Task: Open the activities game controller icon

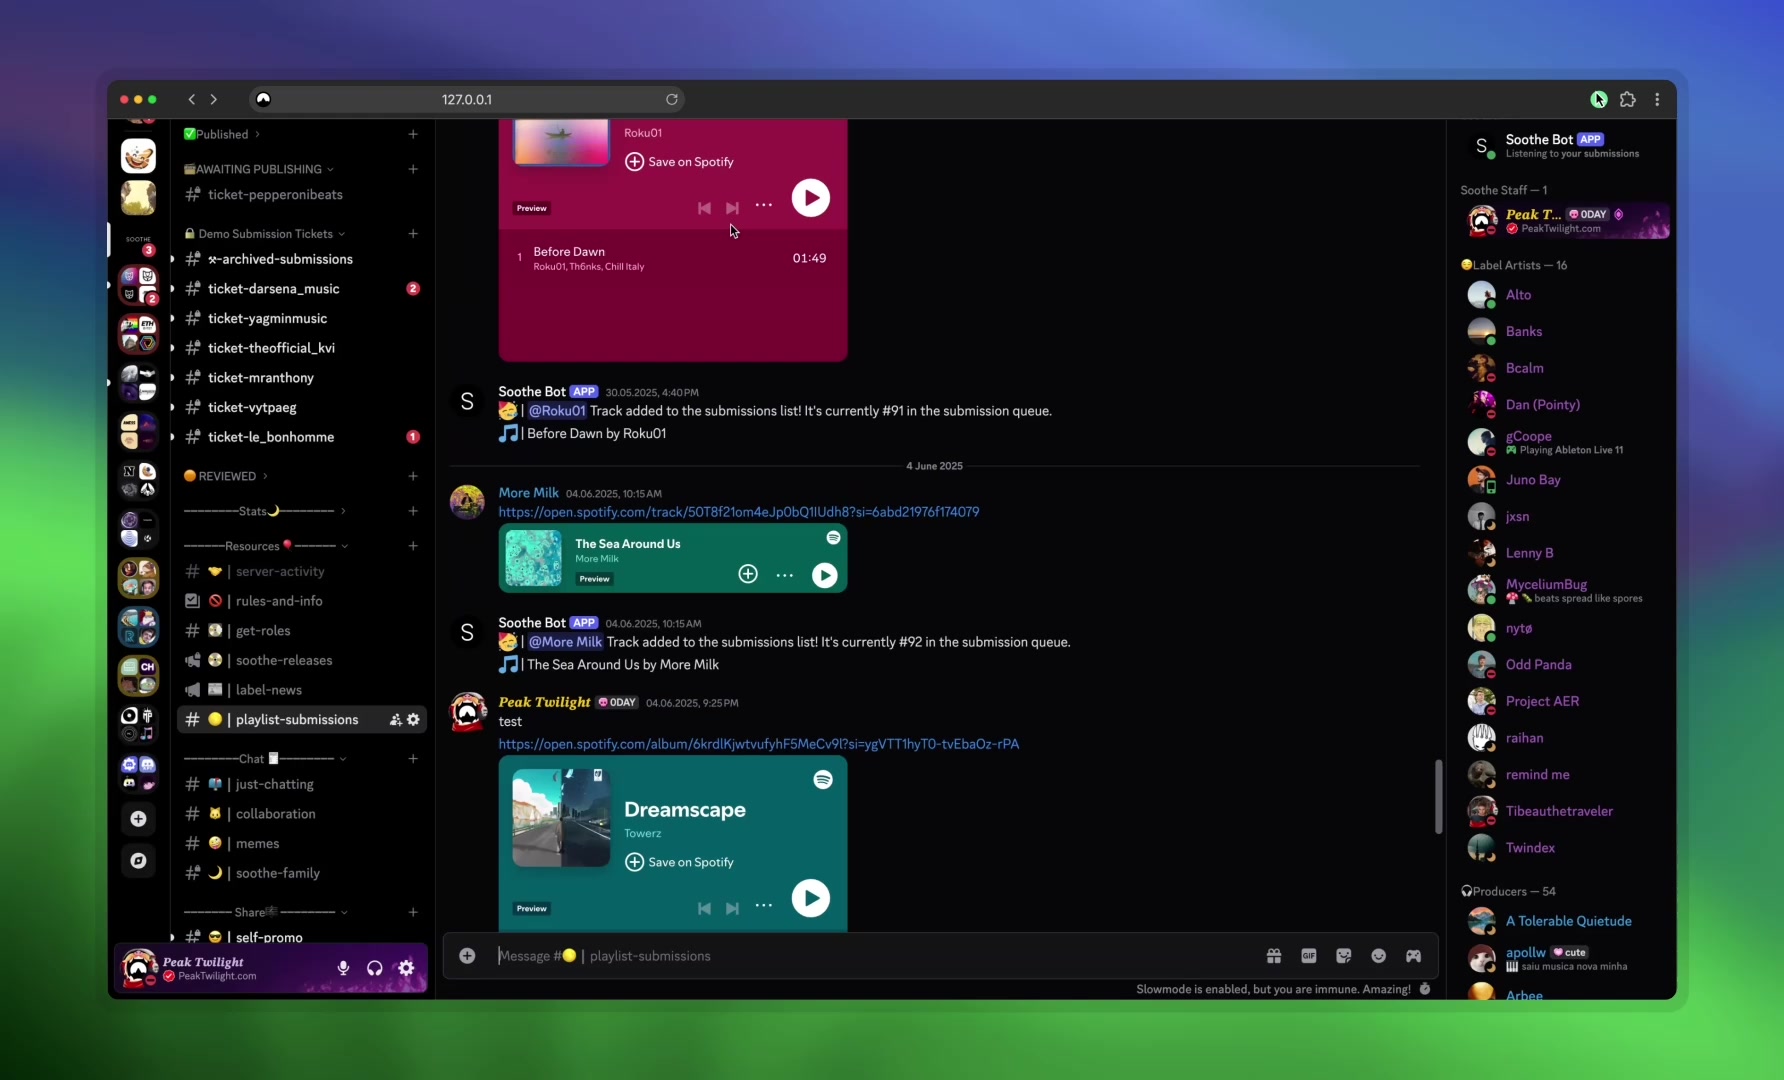Action: pyautogui.click(x=1414, y=956)
